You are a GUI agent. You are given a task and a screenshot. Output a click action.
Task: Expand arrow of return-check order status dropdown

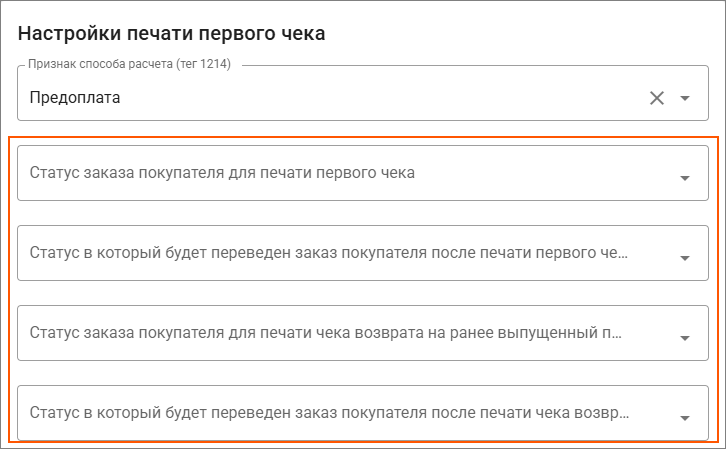pyautogui.click(x=685, y=338)
